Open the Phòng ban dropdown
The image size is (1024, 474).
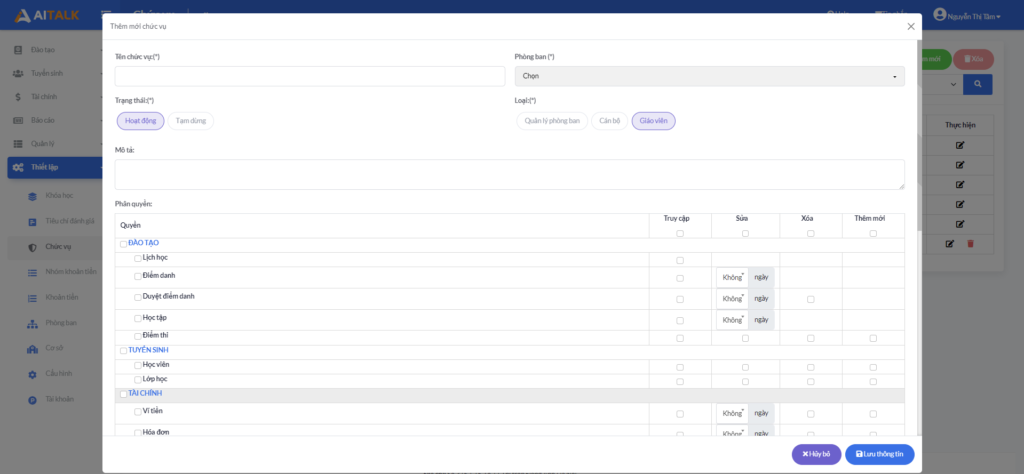(709, 76)
